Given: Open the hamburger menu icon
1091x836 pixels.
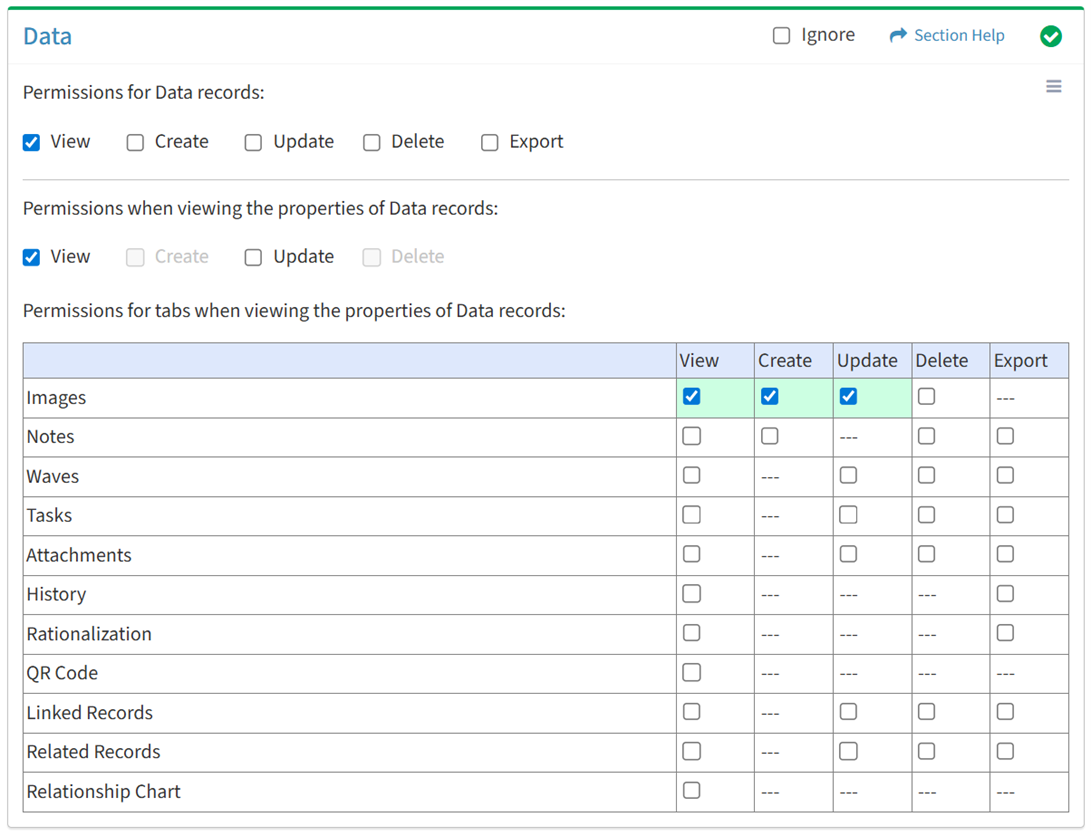Looking at the screenshot, I should click(x=1053, y=87).
